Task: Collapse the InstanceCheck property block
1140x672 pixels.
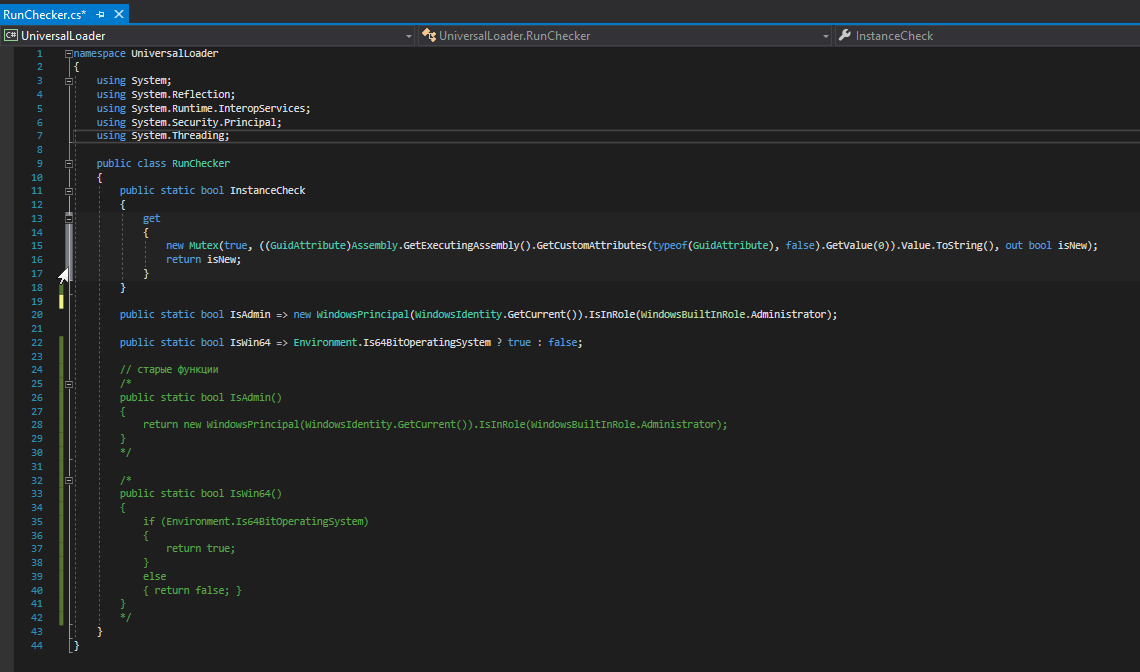Action: [68, 191]
